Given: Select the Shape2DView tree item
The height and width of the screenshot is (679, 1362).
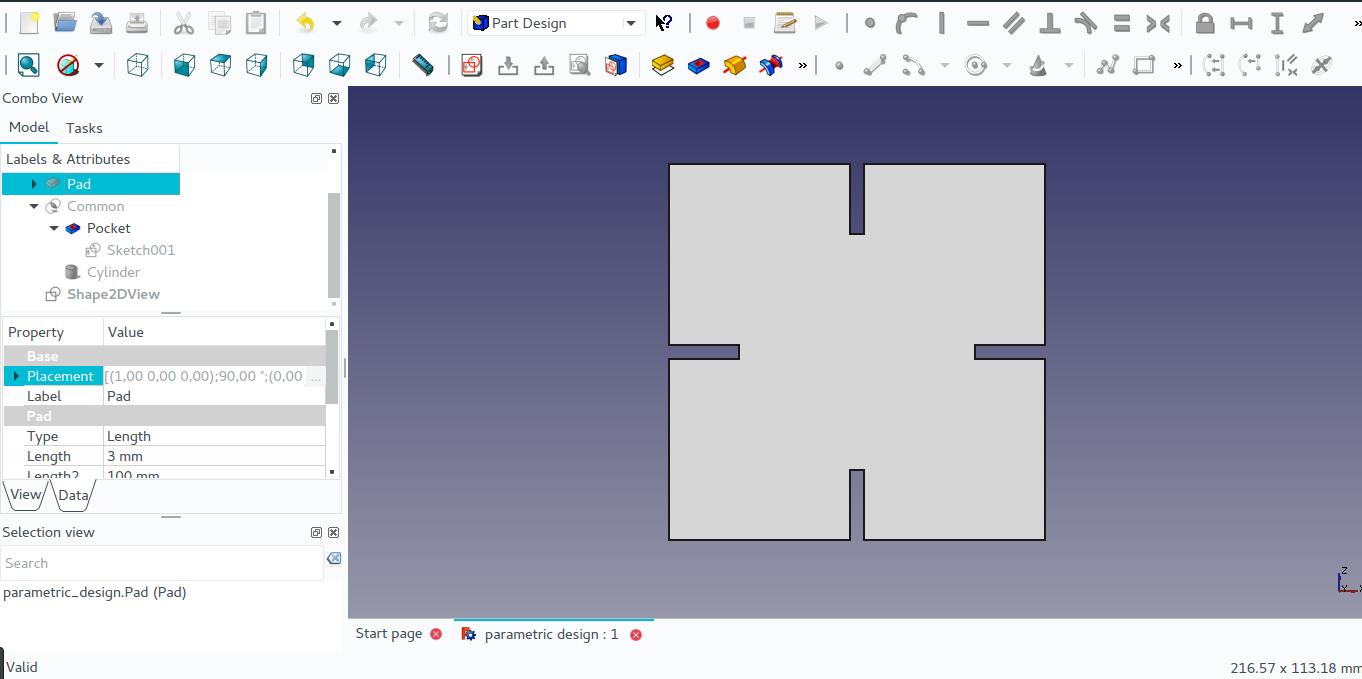Looking at the screenshot, I should 112,293.
